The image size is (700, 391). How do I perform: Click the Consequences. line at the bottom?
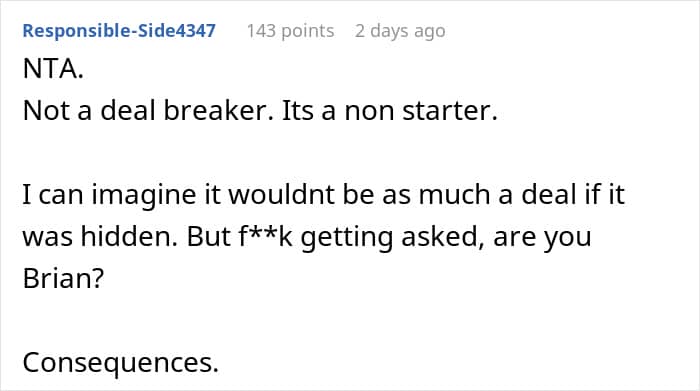[121, 363]
